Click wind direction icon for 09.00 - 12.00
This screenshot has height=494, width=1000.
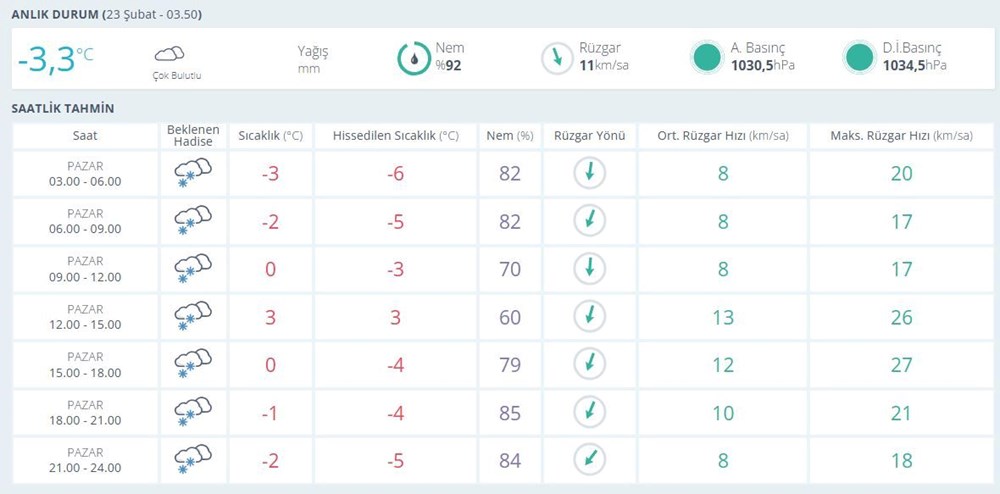(589, 268)
